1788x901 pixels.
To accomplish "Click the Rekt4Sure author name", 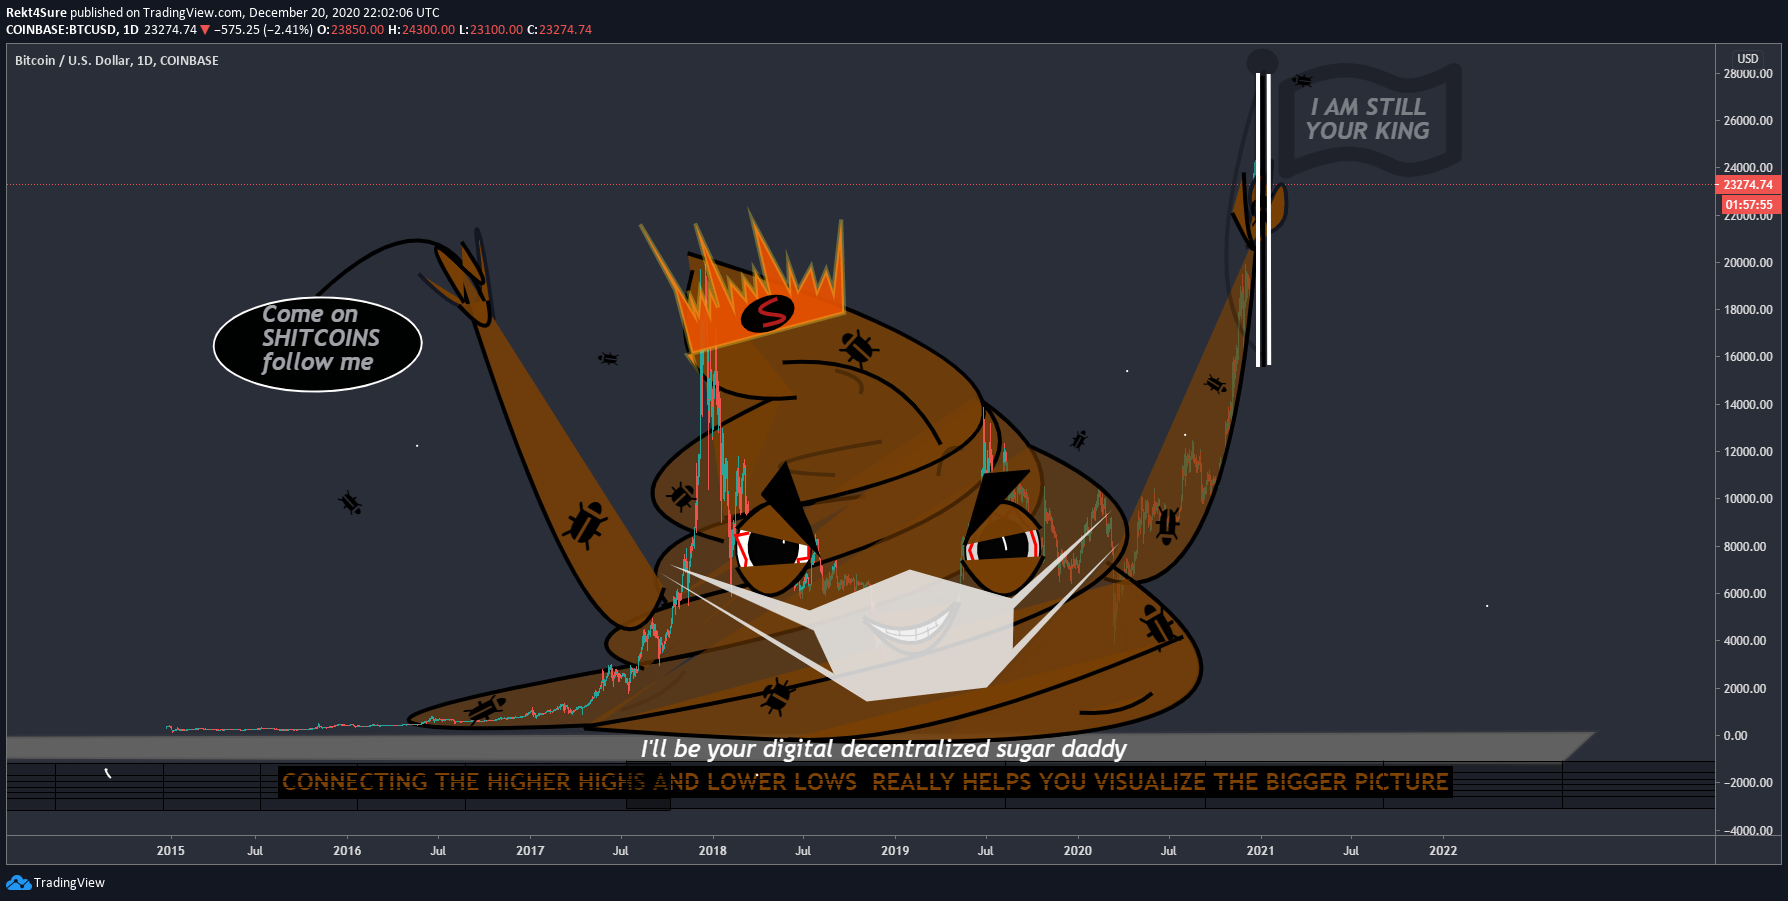I will [36, 13].
